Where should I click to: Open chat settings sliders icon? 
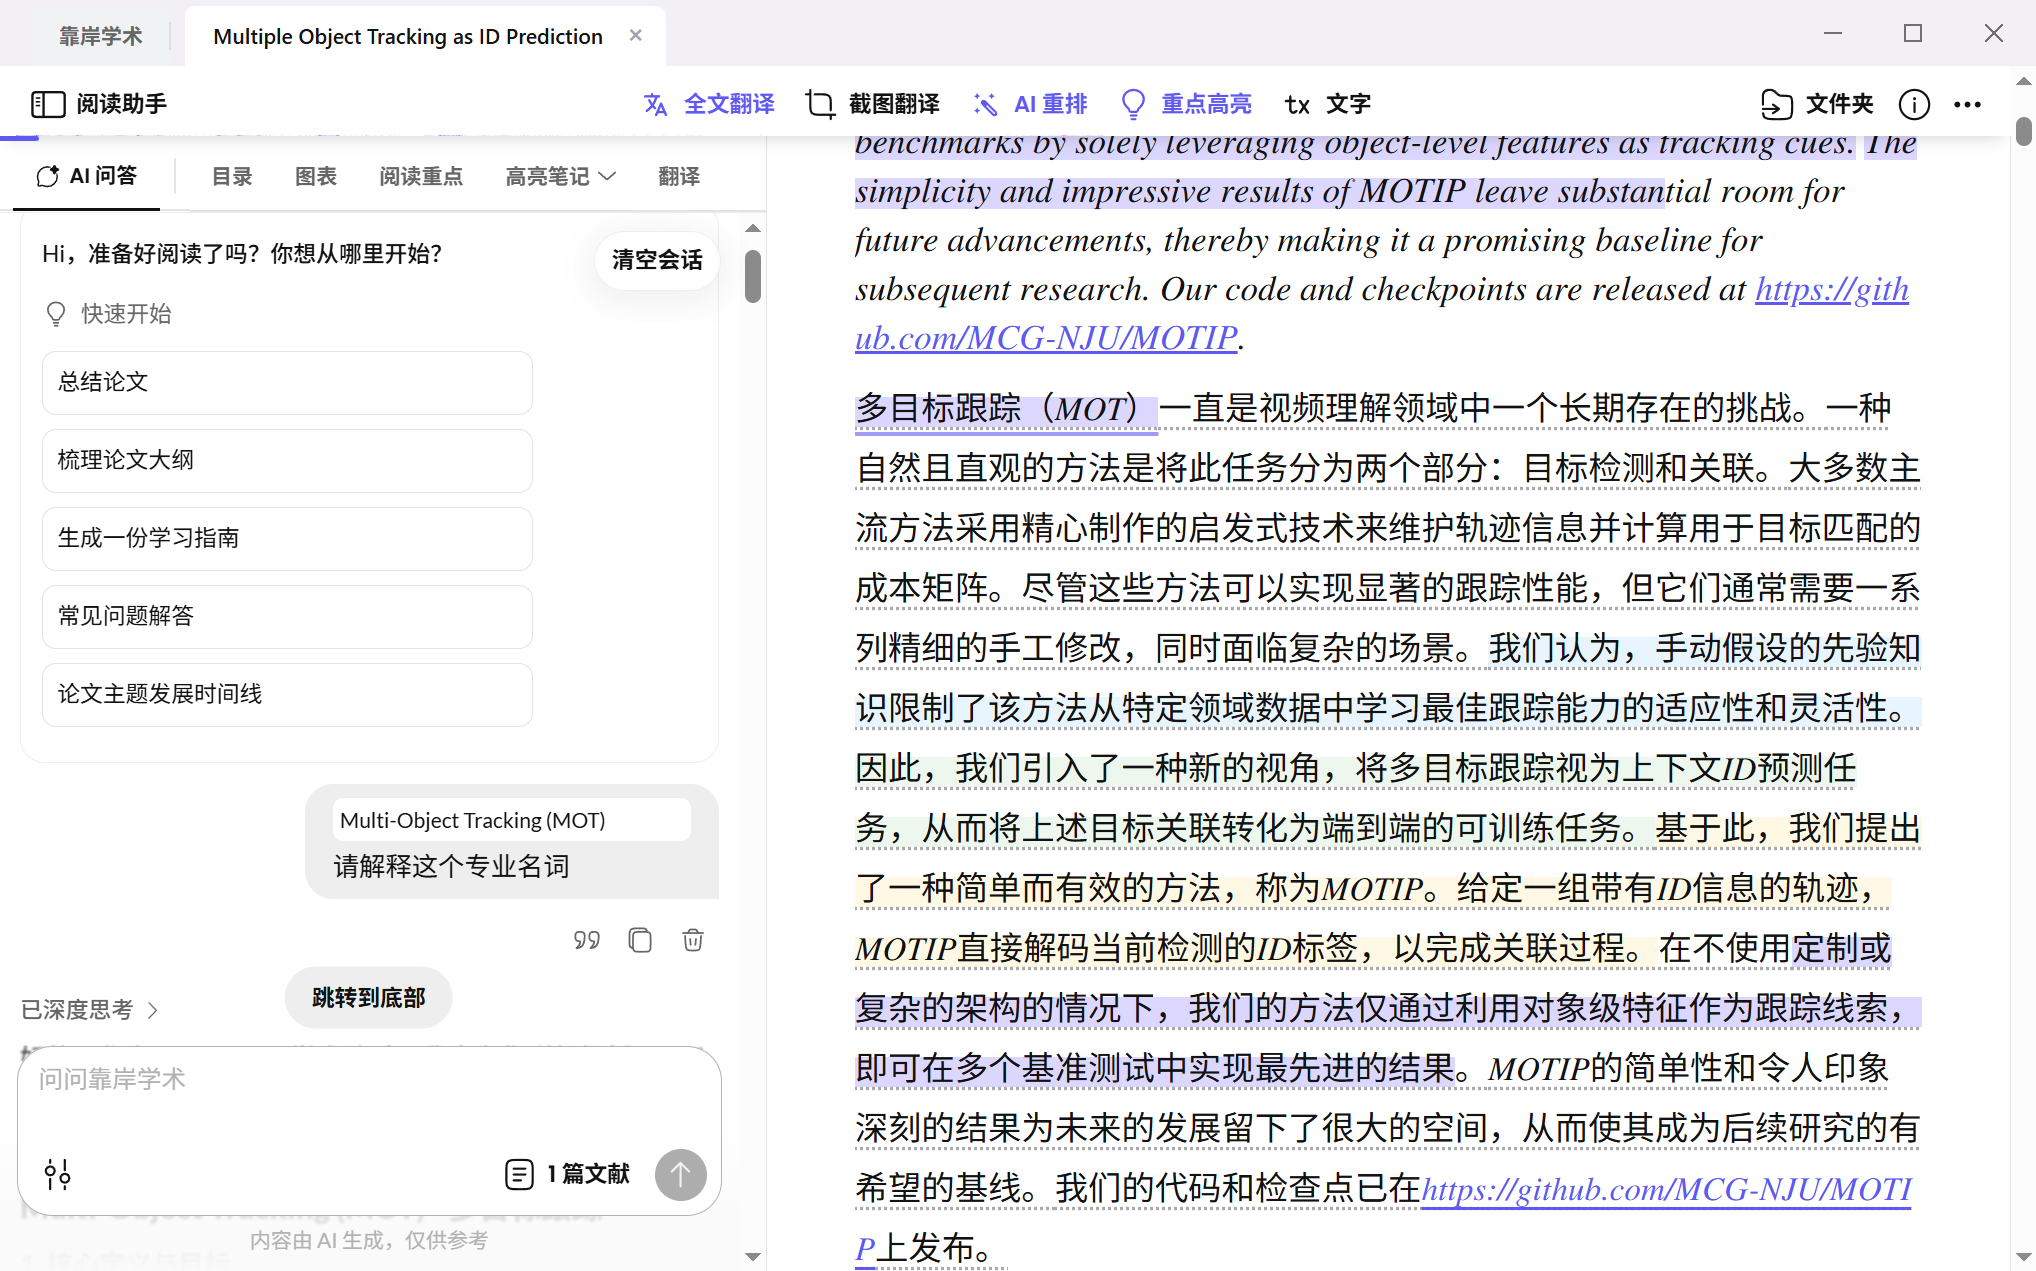click(58, 1174)
